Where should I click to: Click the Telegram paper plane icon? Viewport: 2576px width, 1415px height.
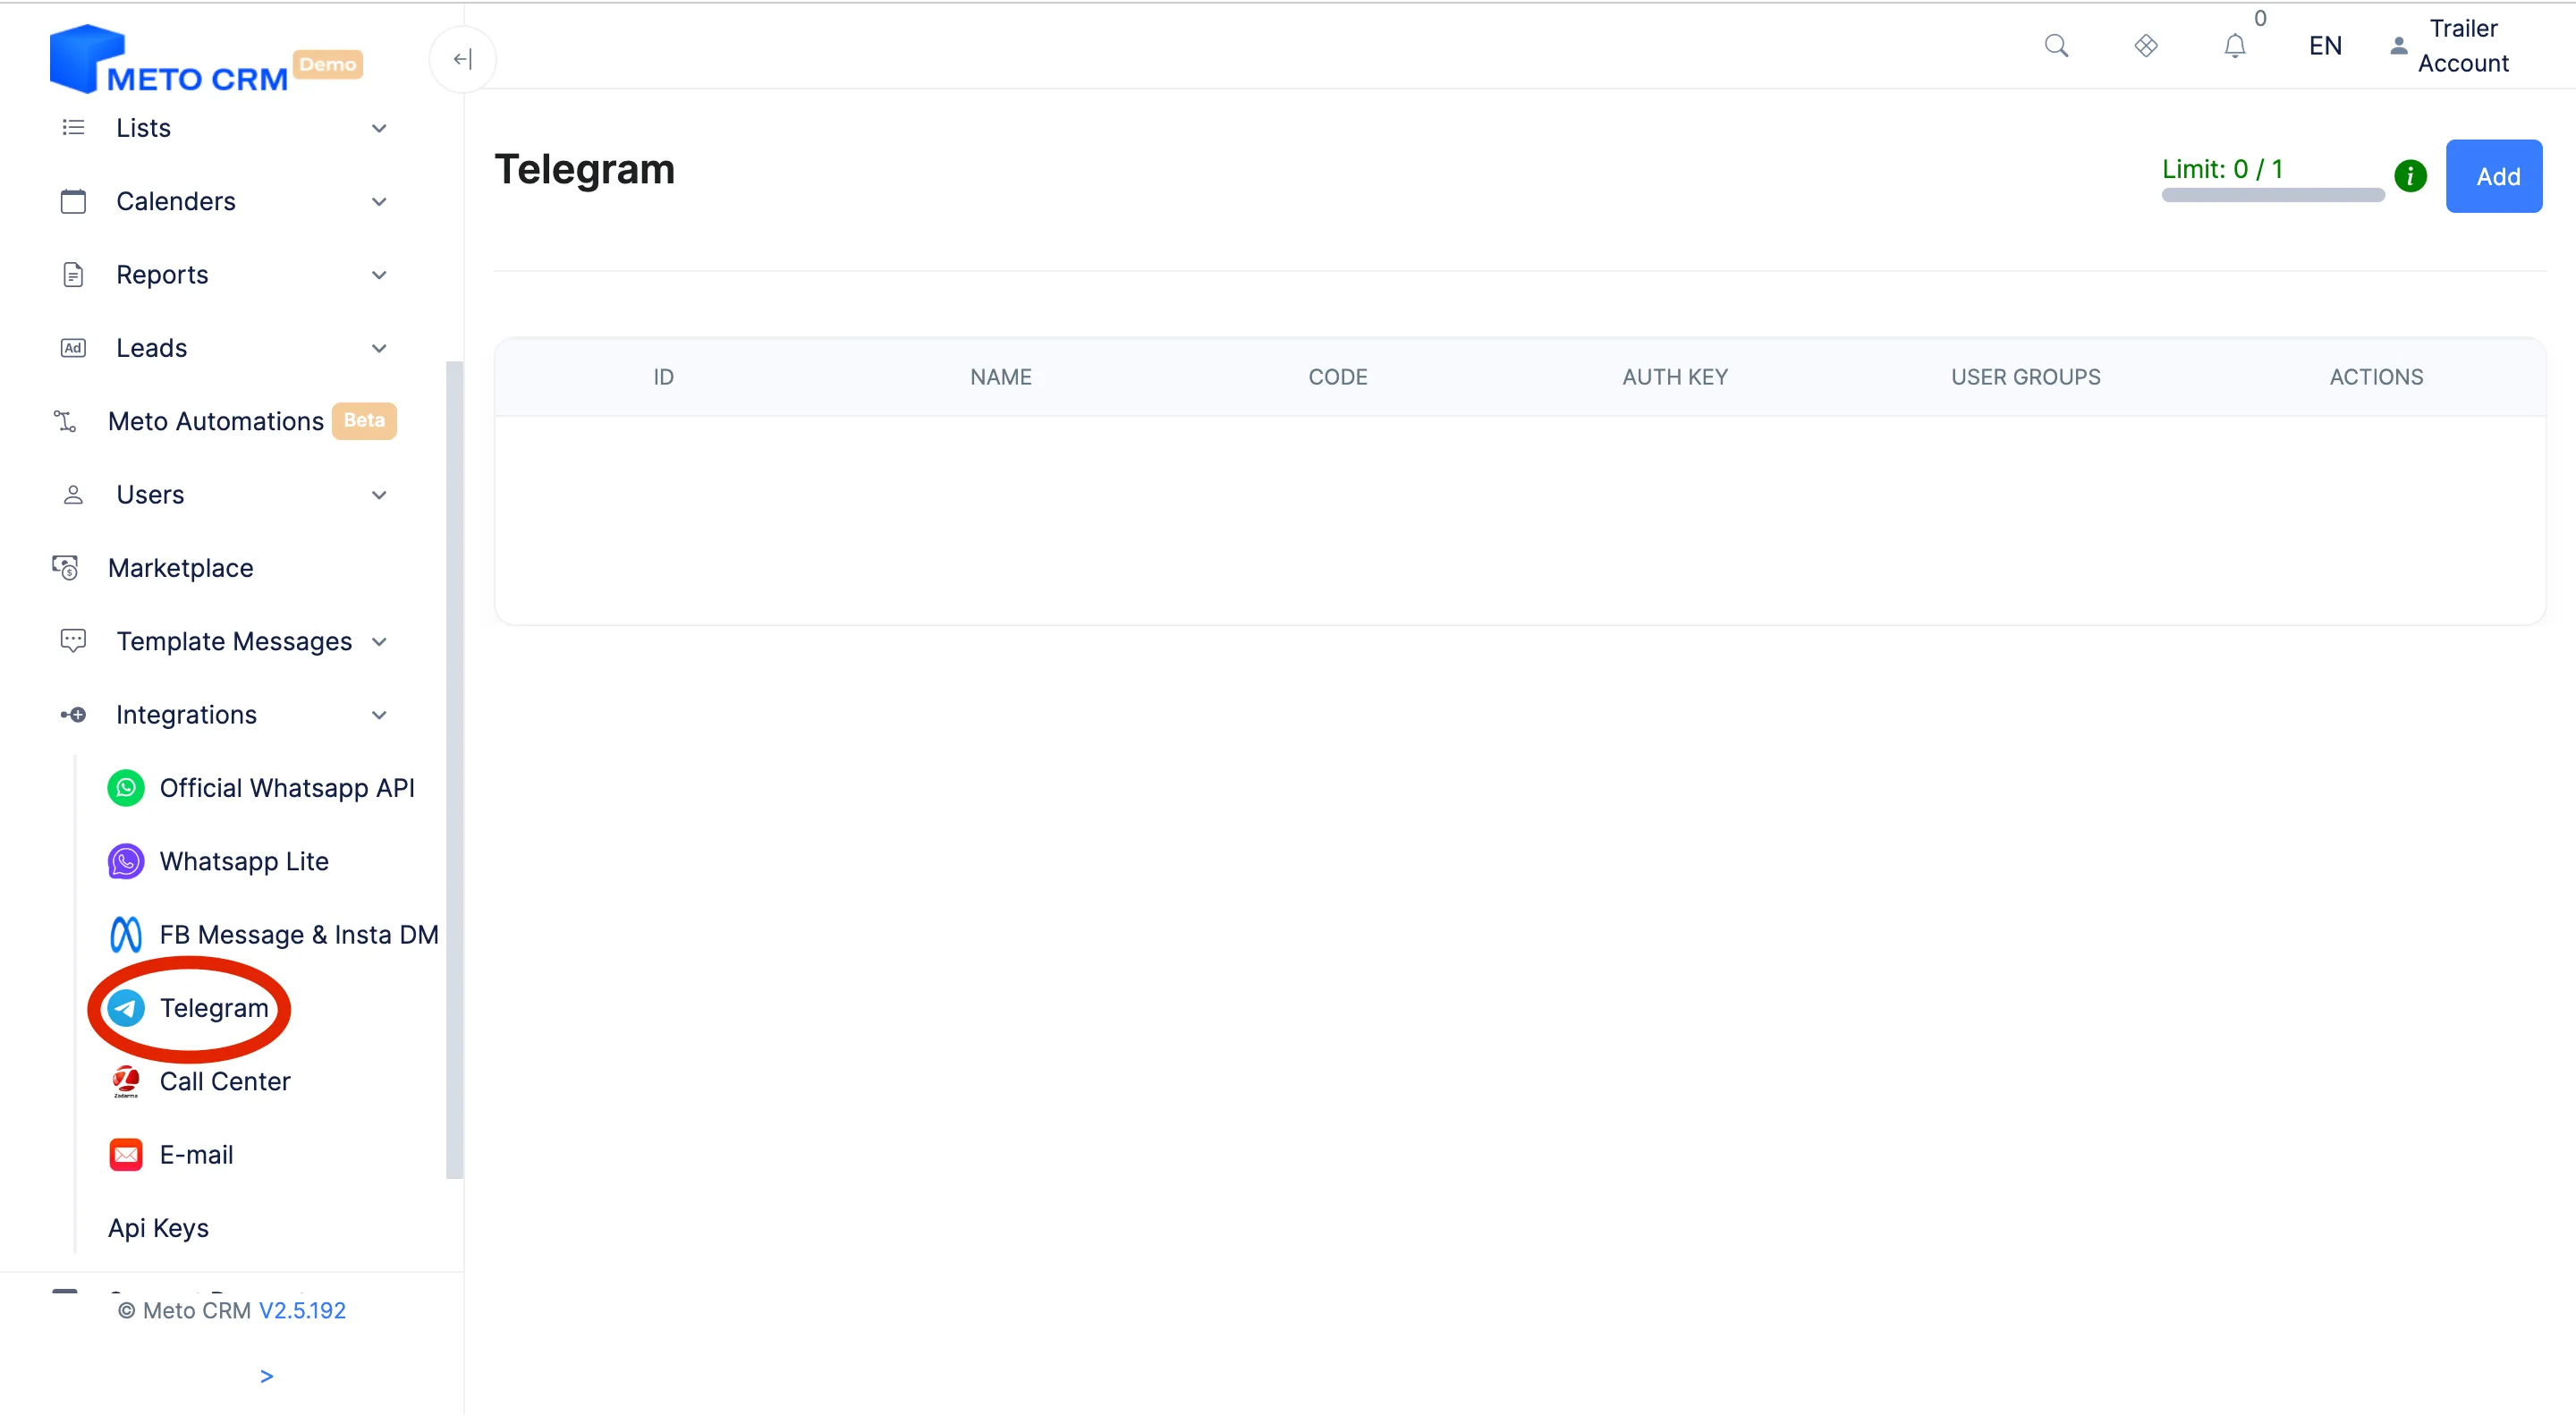tap(126, 1008)
